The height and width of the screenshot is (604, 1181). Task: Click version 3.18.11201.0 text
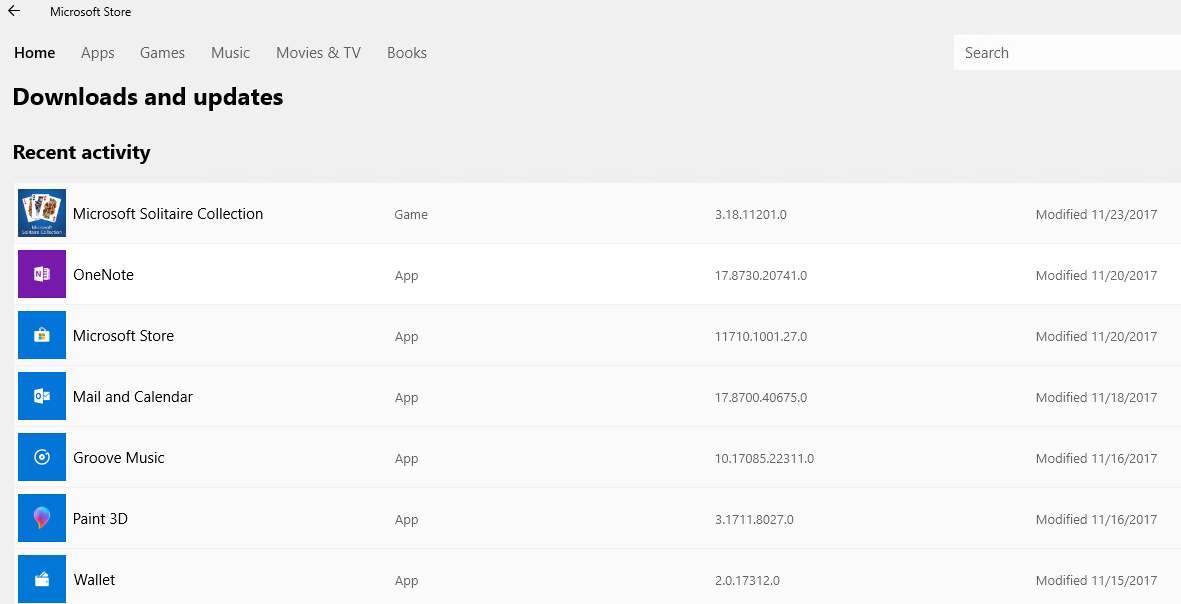coord(751,215)
